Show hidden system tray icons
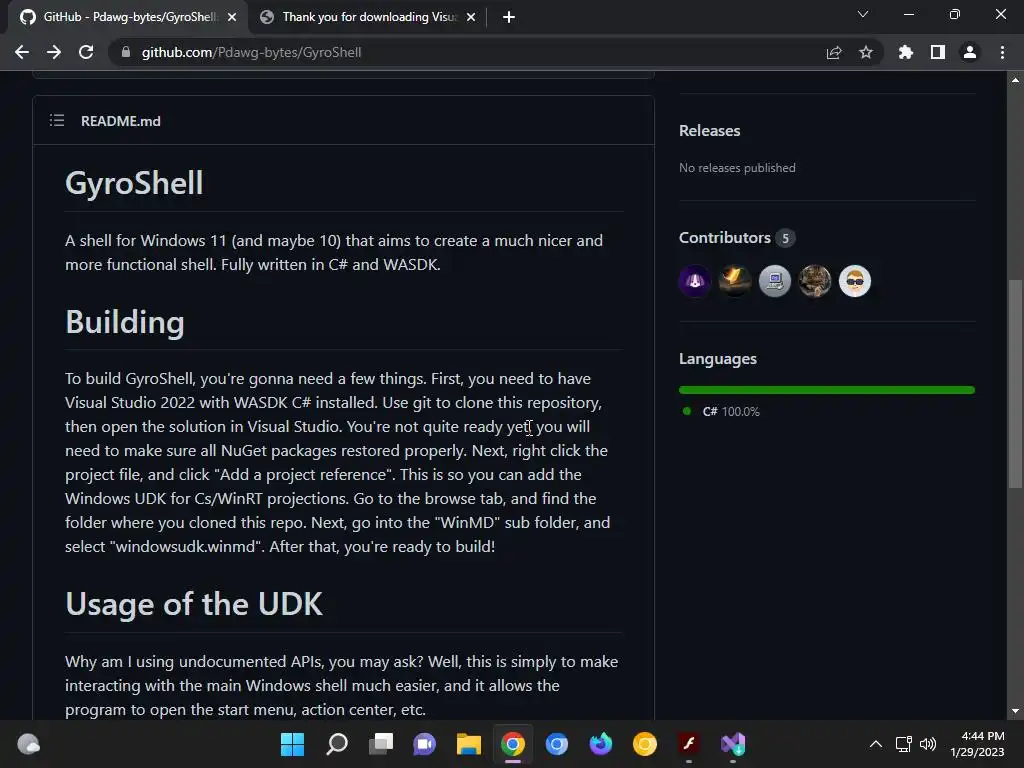 pyautogui.click(x=876, y=744)
